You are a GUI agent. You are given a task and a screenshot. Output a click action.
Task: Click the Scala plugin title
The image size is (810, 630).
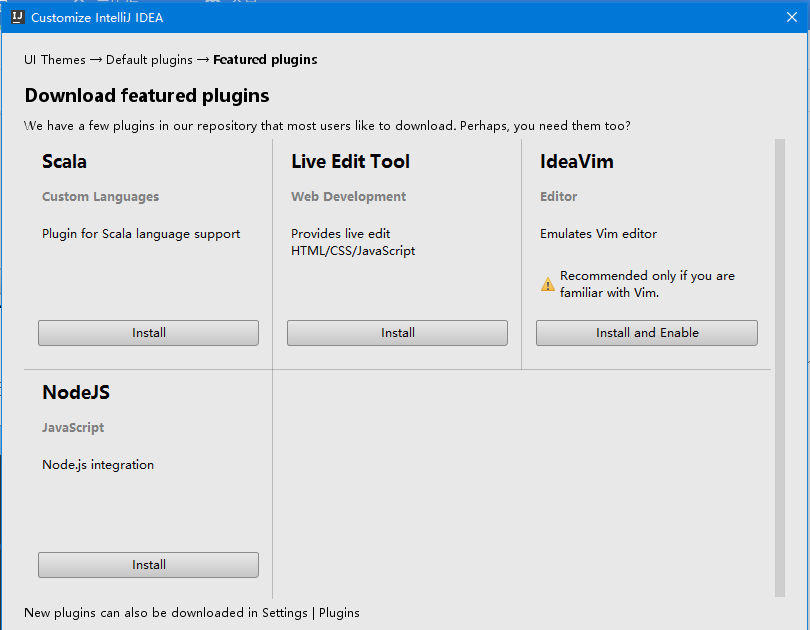[64, 162]
